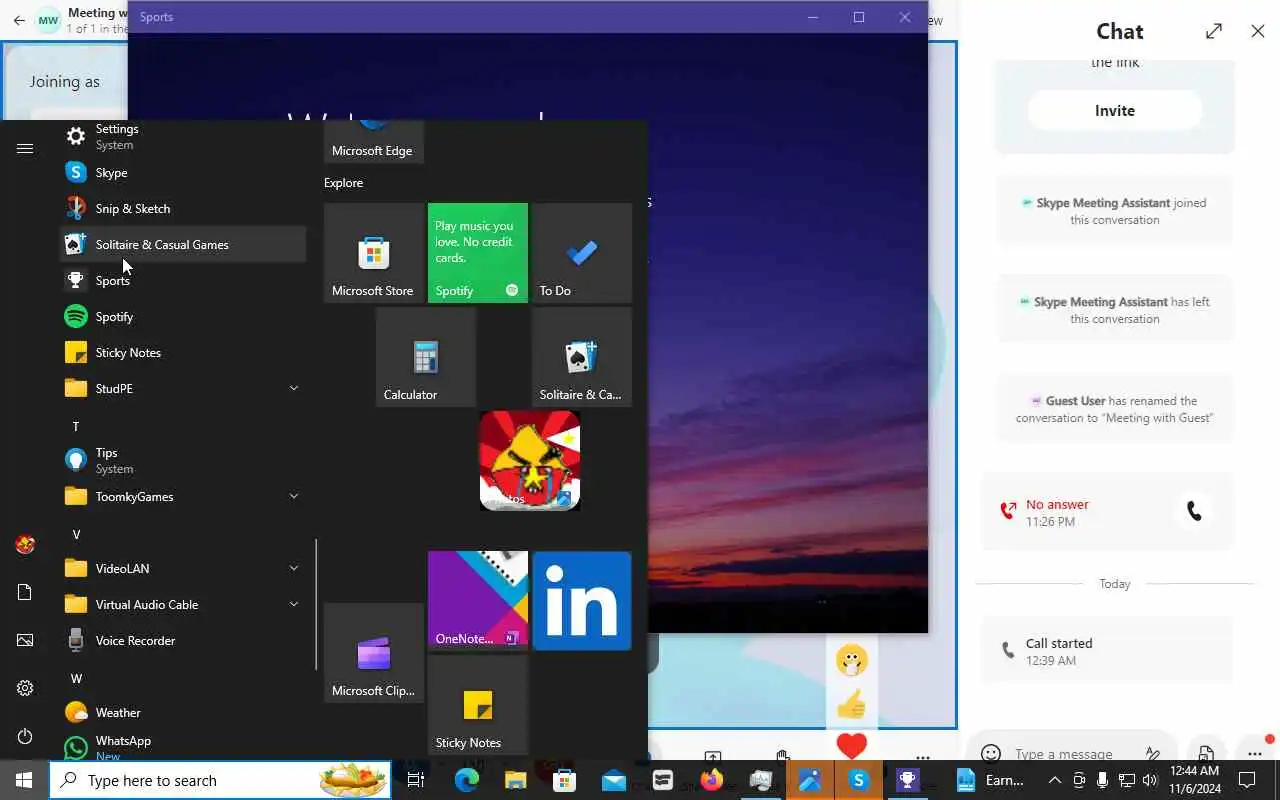The height and width of the screenshot is (800, 1280).
Task: Expand the ToomkyGames folder
Action: click(183, 496)
